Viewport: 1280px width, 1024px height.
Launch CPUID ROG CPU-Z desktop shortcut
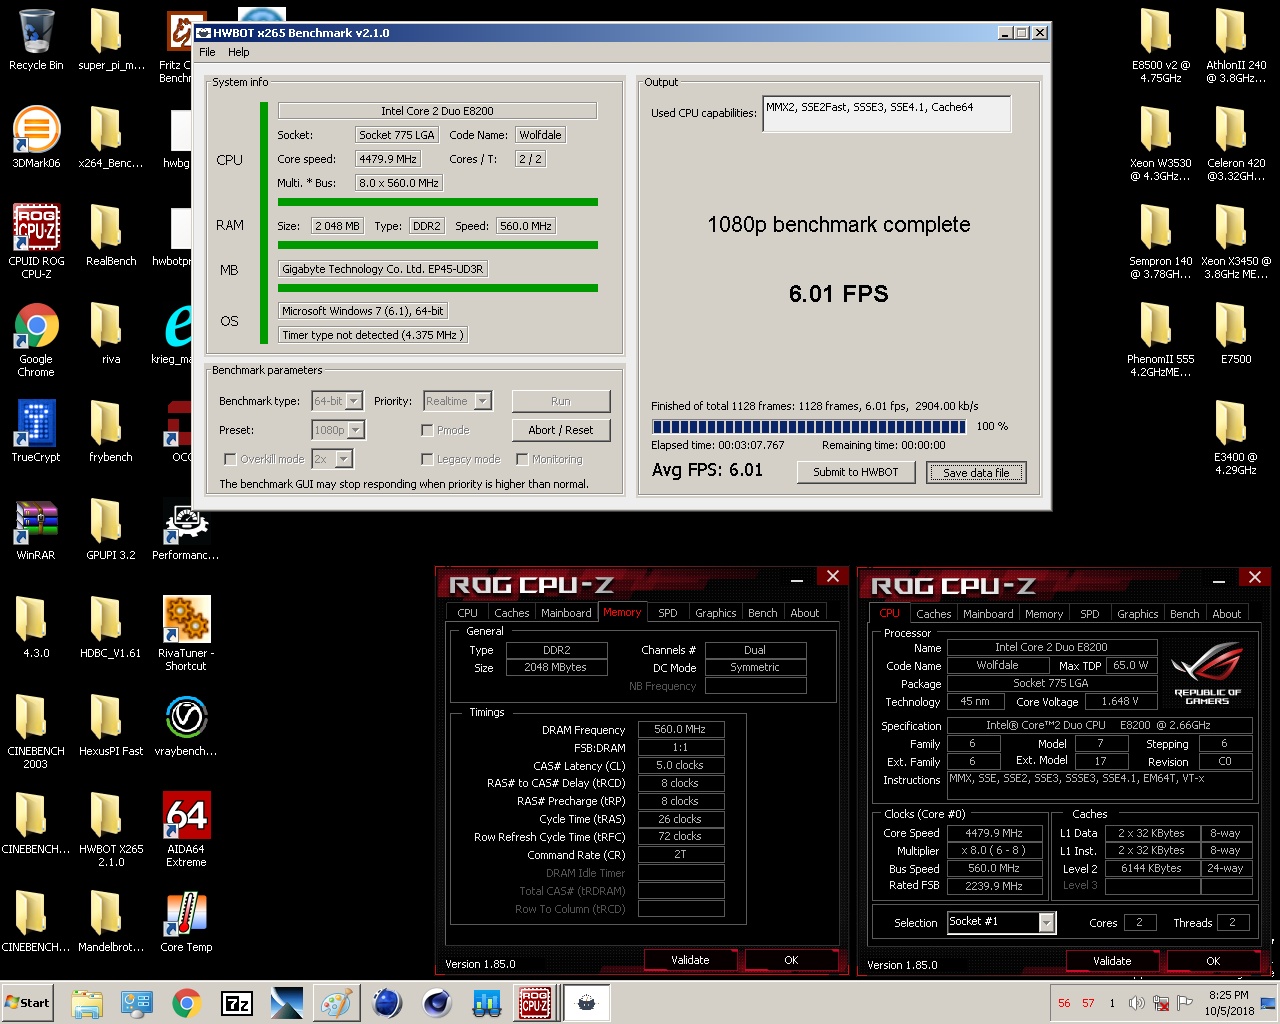tap(36, 240)
